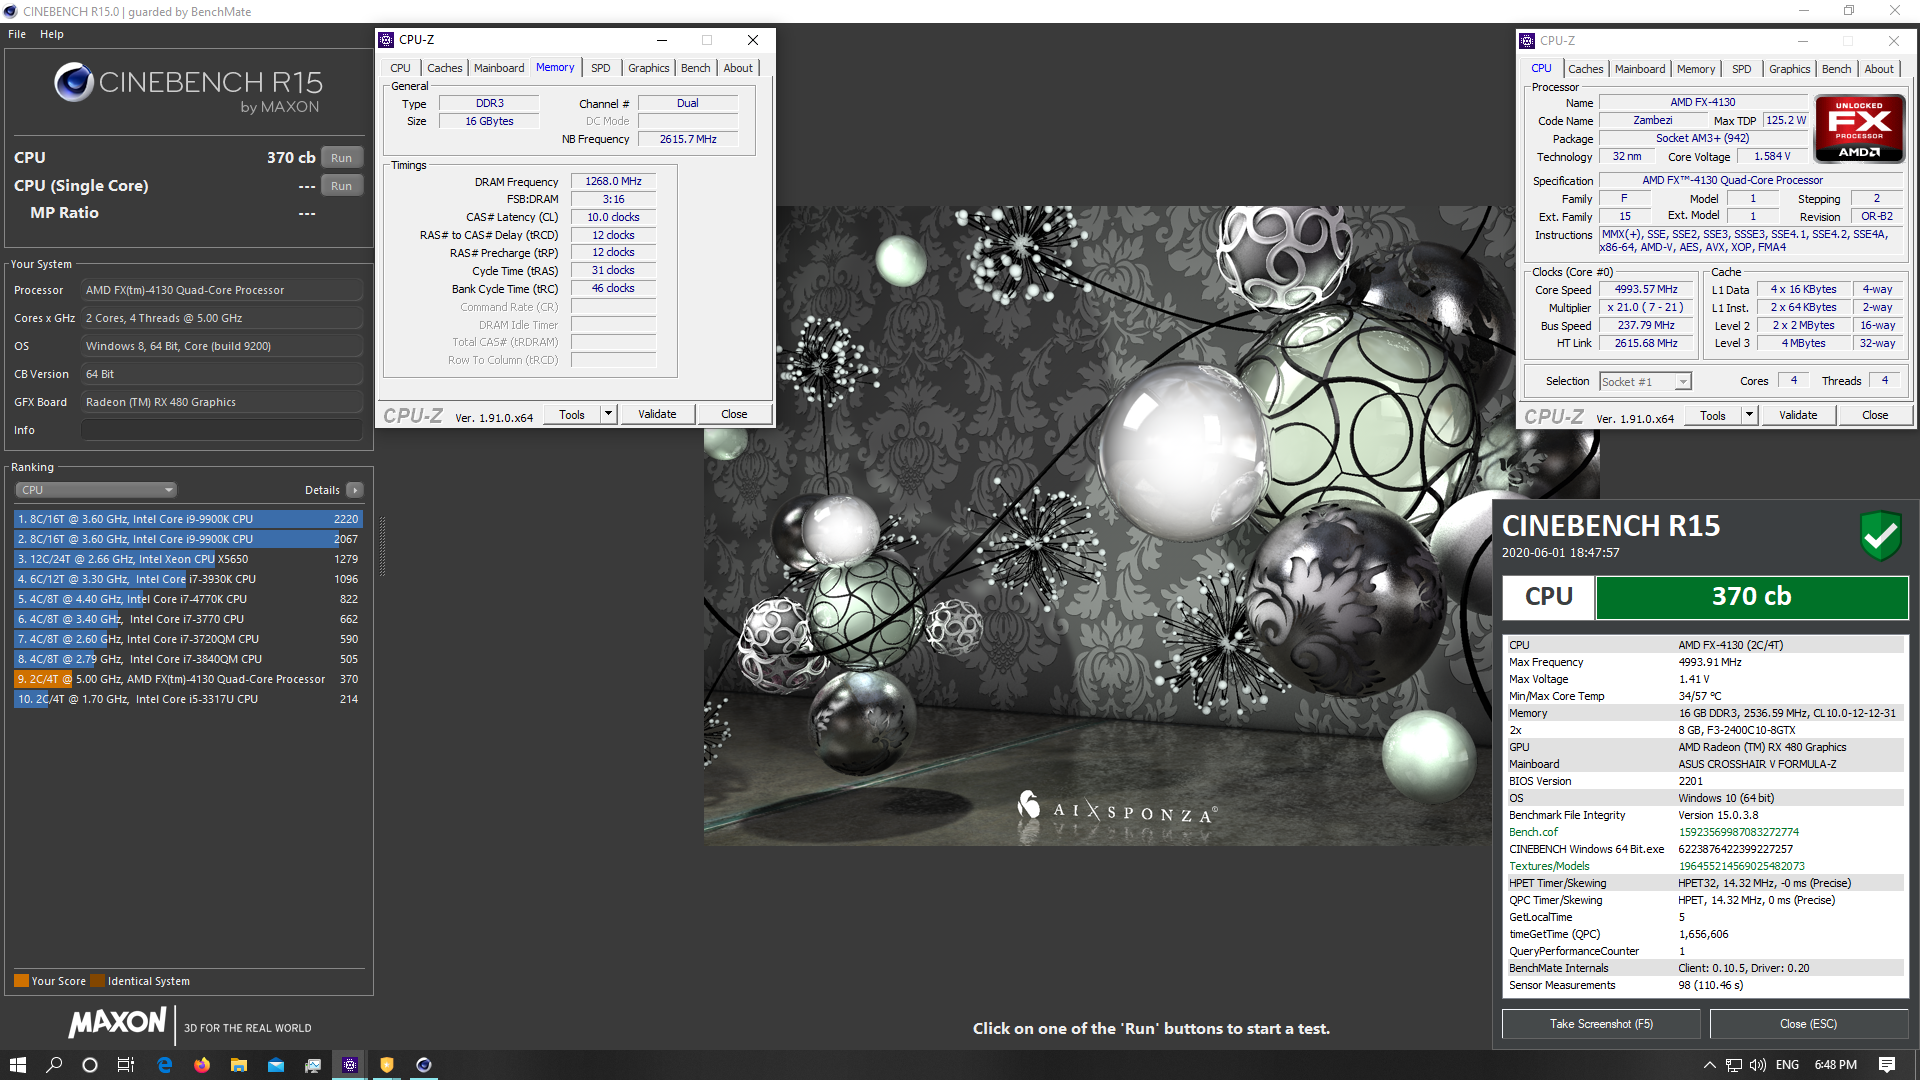Click Validate in right CPU-Z window

[x=1798, y=415]
